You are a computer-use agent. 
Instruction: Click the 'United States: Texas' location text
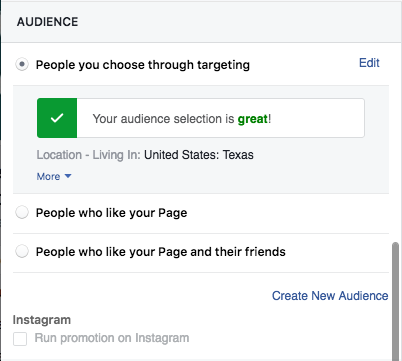click(x=199, y=155)
